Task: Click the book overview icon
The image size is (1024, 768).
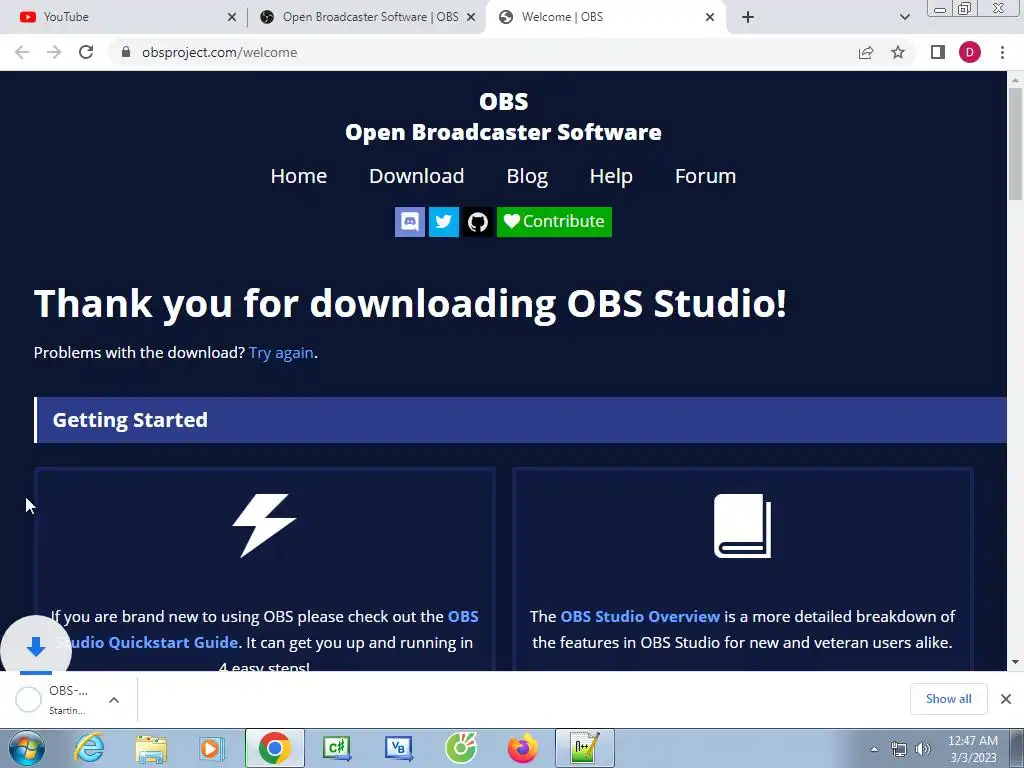Action: pos(743,526)
